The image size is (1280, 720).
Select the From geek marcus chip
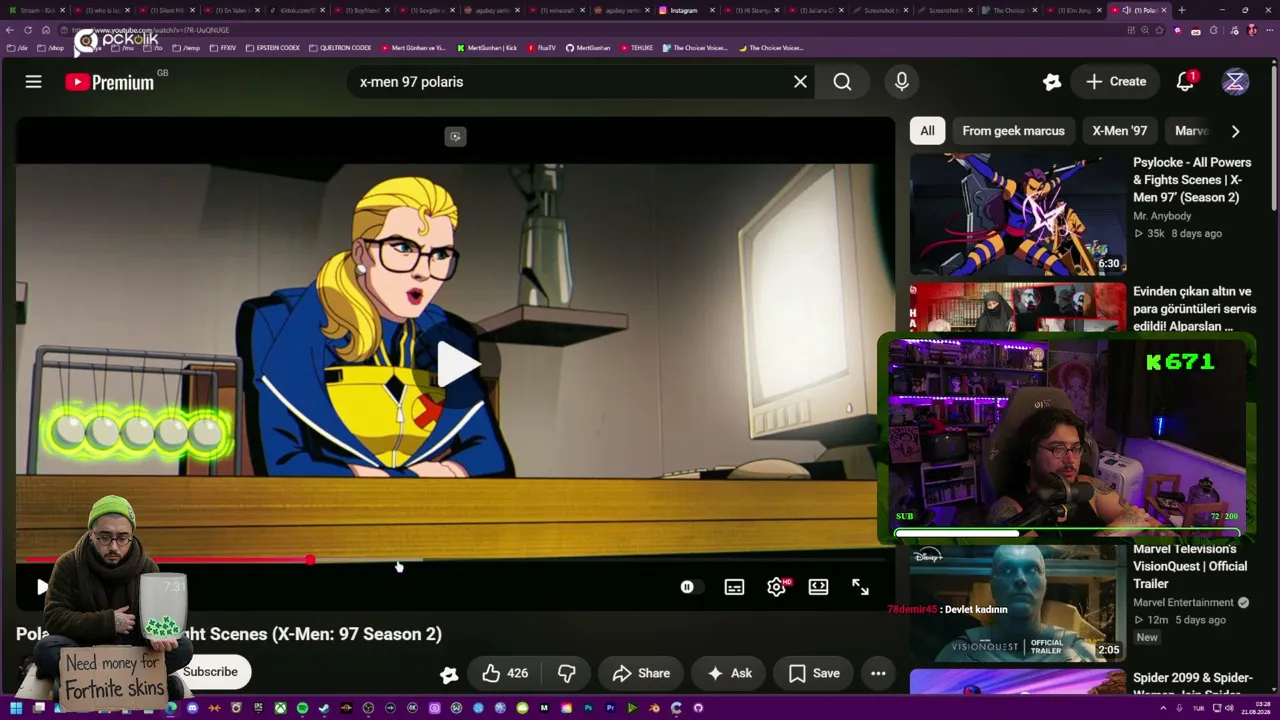1013,131
